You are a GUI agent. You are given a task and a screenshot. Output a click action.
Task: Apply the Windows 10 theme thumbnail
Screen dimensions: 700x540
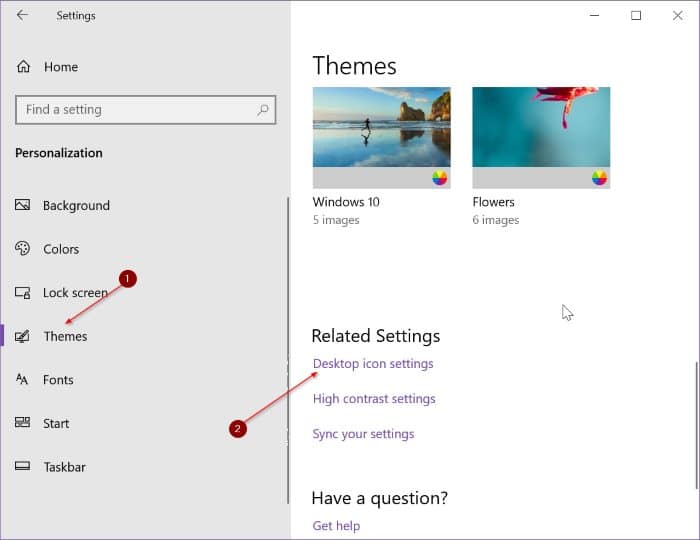(381, 137)
